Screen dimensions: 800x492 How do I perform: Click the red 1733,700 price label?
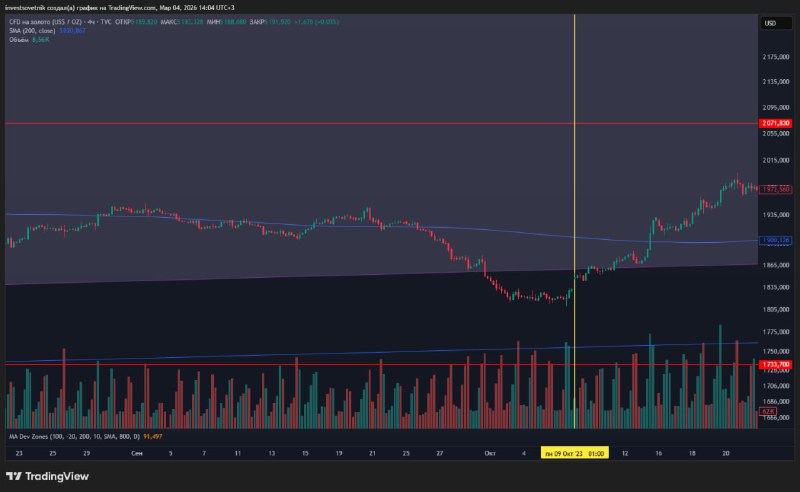coord(776,365)
